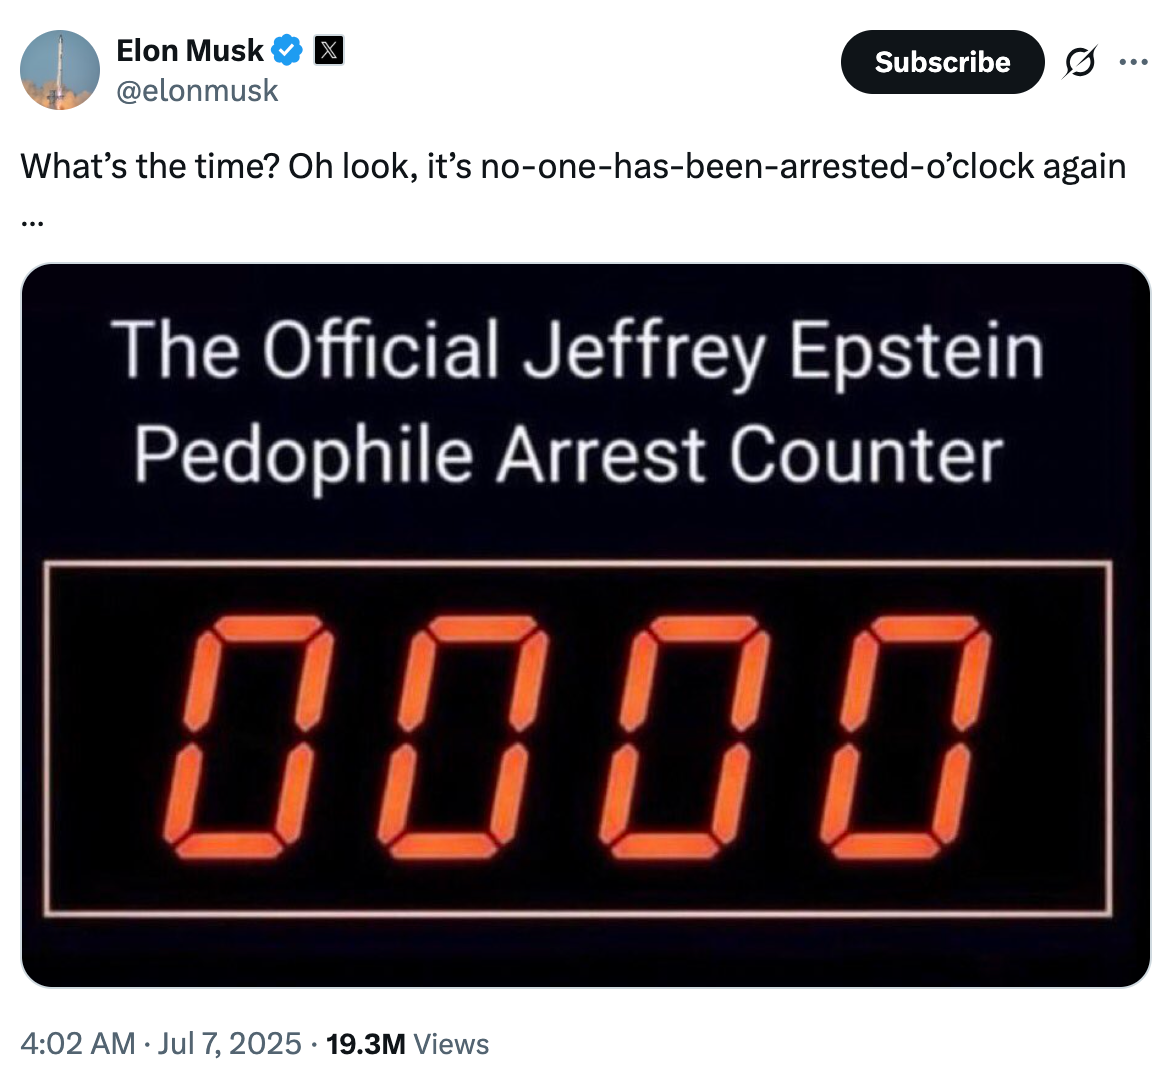Click the Elon Musk display name
The width and height of the screenshot is (1176, 1082).
click(x=190, y=50)
